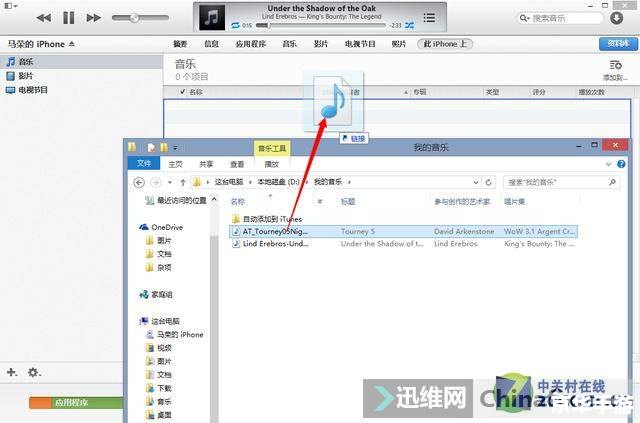Open the 信息 tab
Screen dimensions: 640x423
coord(211,44)
